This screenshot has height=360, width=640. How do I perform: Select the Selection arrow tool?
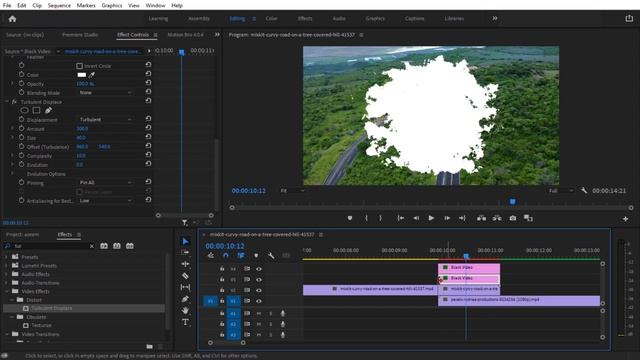[185, 241]
